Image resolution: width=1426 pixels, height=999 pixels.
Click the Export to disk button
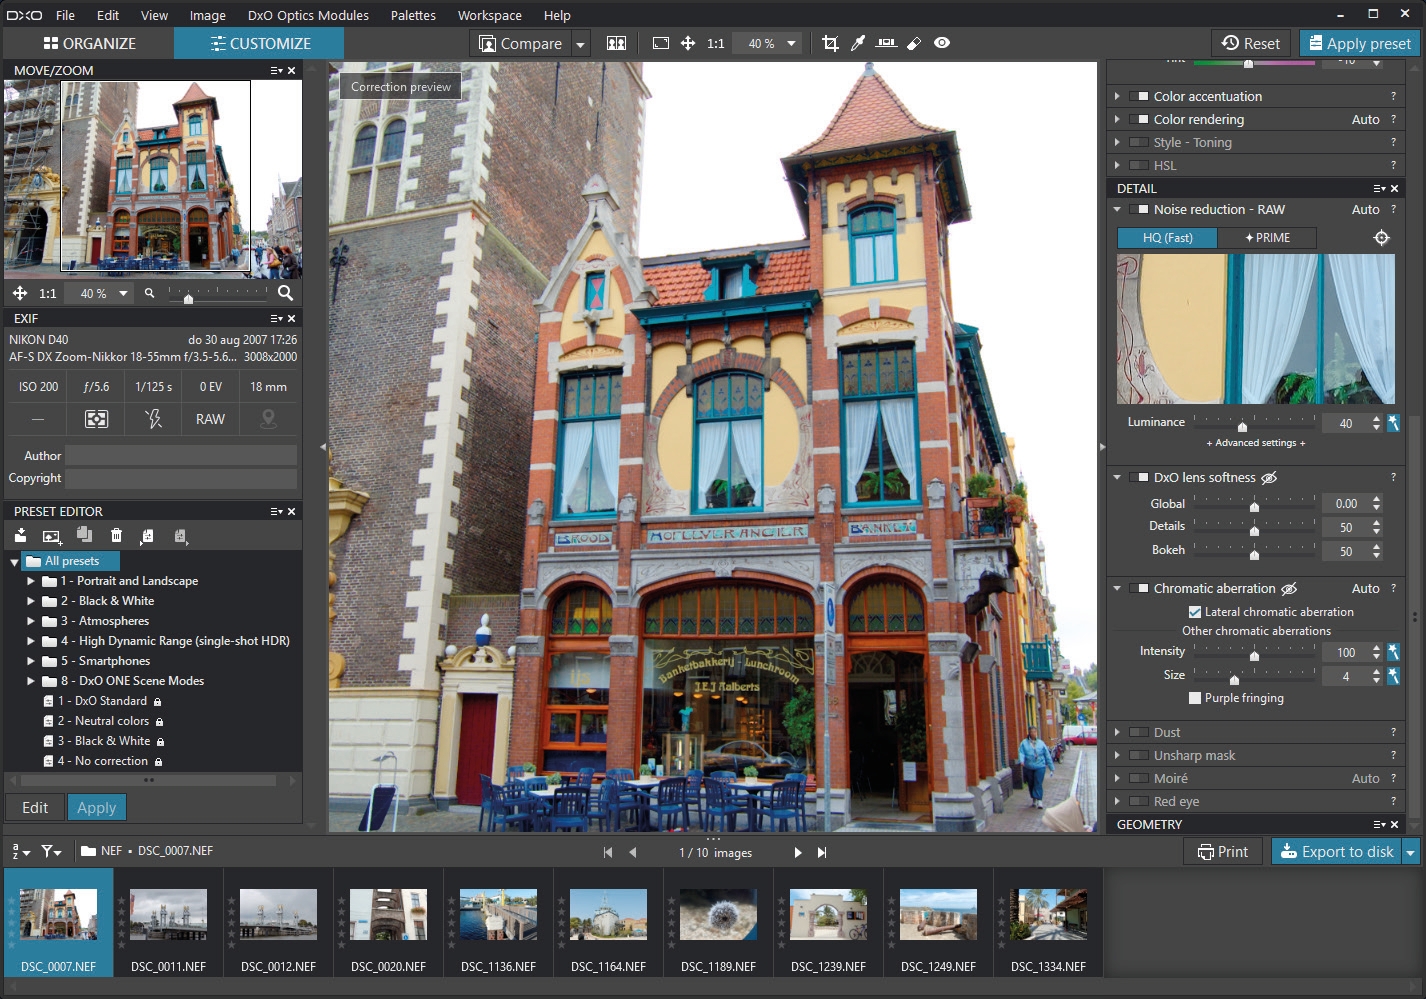point(1336,851)
